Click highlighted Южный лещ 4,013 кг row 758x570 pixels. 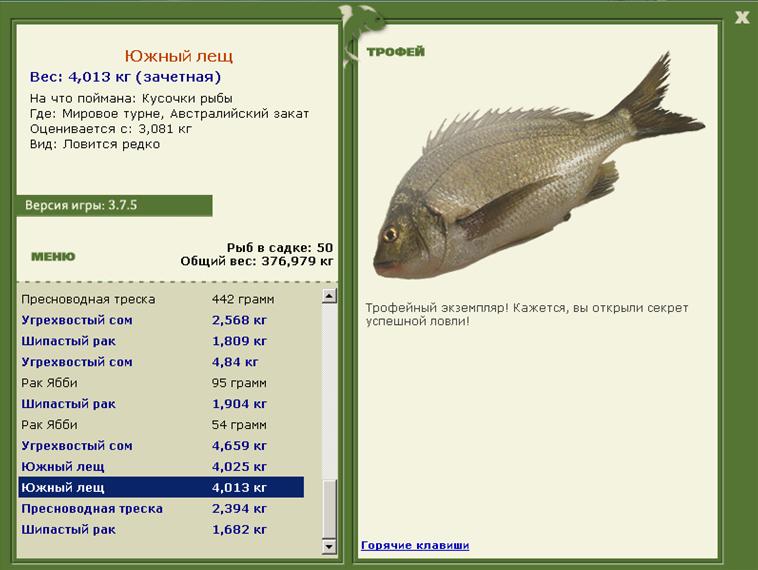(x=161, y=487)
